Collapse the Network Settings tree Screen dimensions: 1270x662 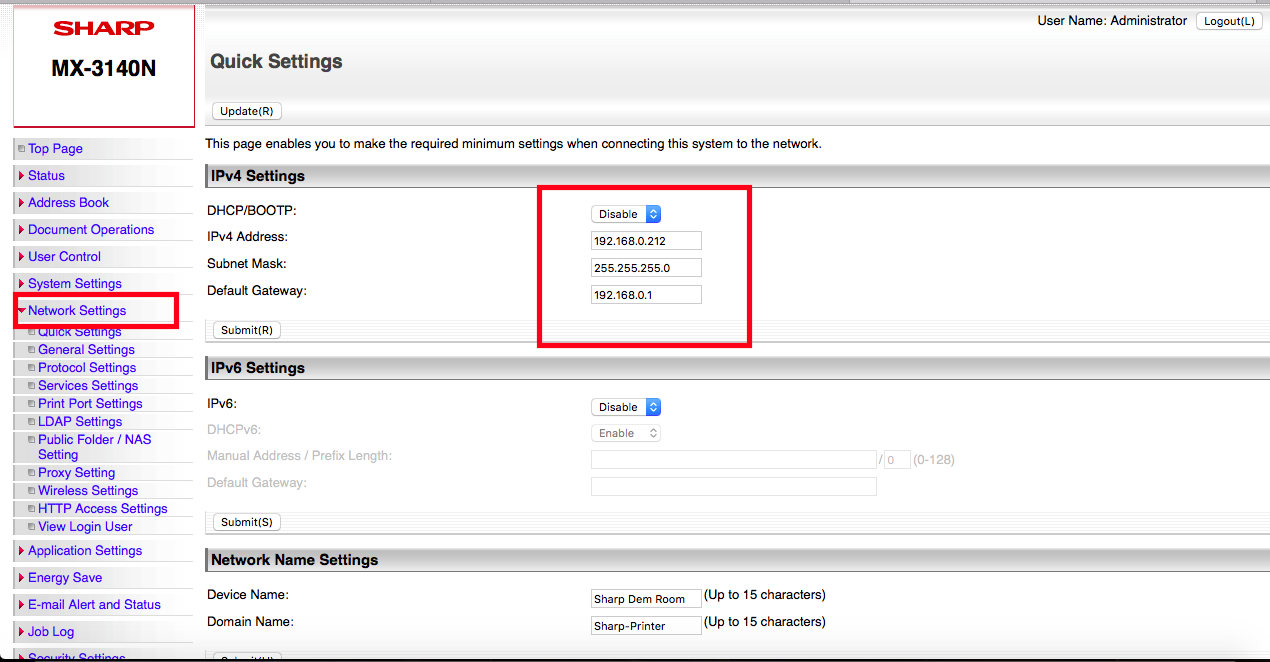pyautogui.click(x=78, y=310)
